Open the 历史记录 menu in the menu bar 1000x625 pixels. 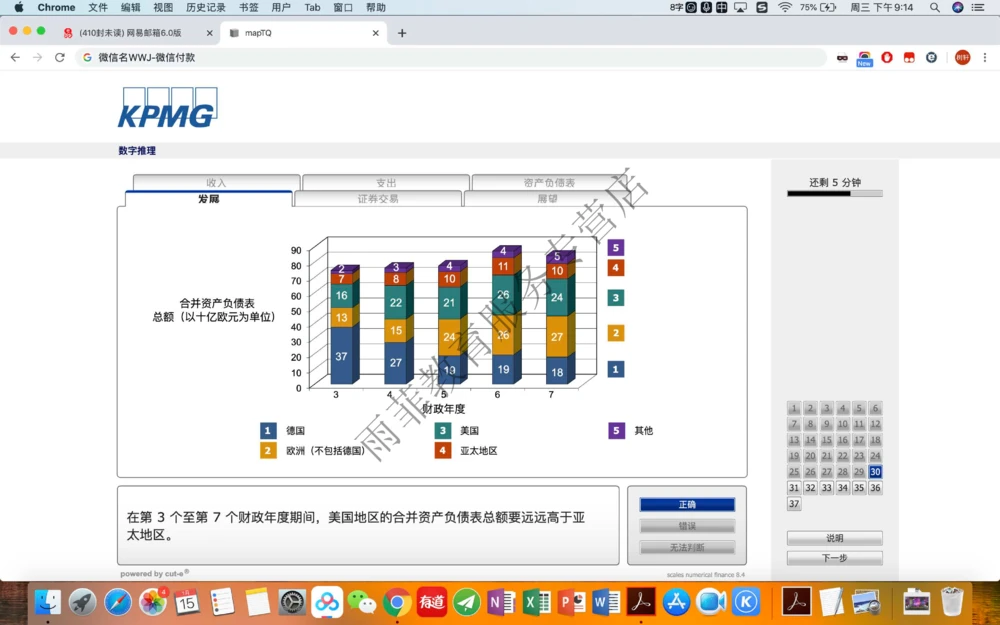tap(205, 7)
